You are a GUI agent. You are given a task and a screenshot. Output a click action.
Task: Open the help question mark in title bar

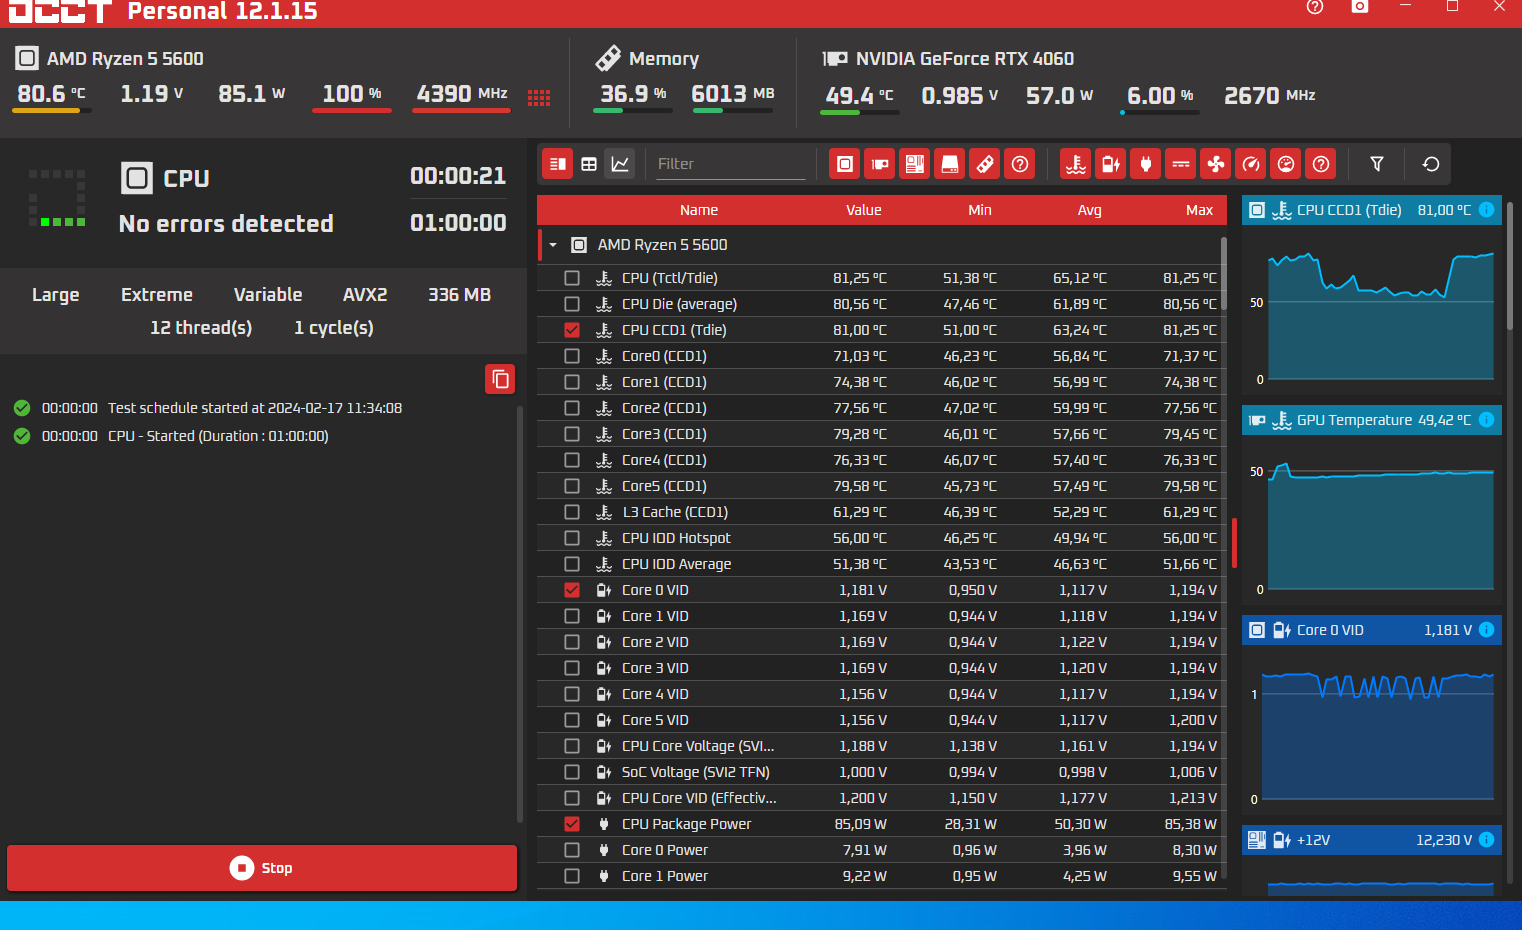pyautogui.click(x=1315, y=7)
